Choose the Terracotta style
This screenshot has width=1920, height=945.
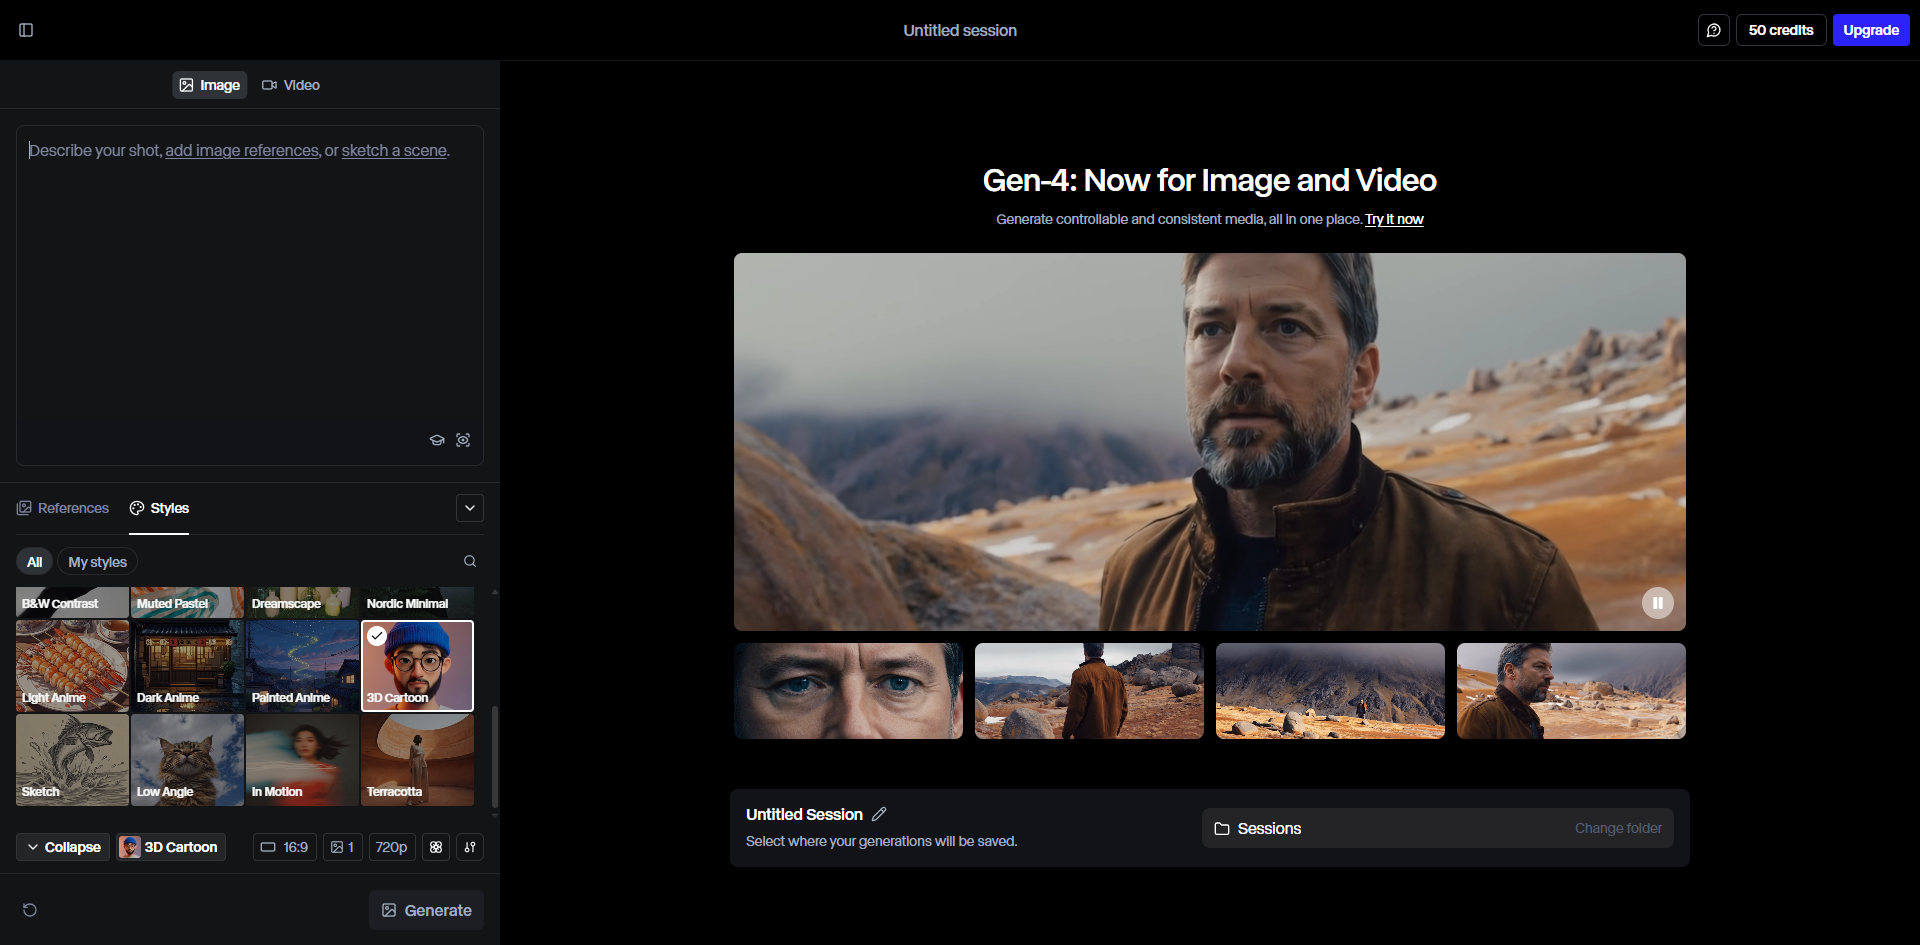tap(417, 760)
